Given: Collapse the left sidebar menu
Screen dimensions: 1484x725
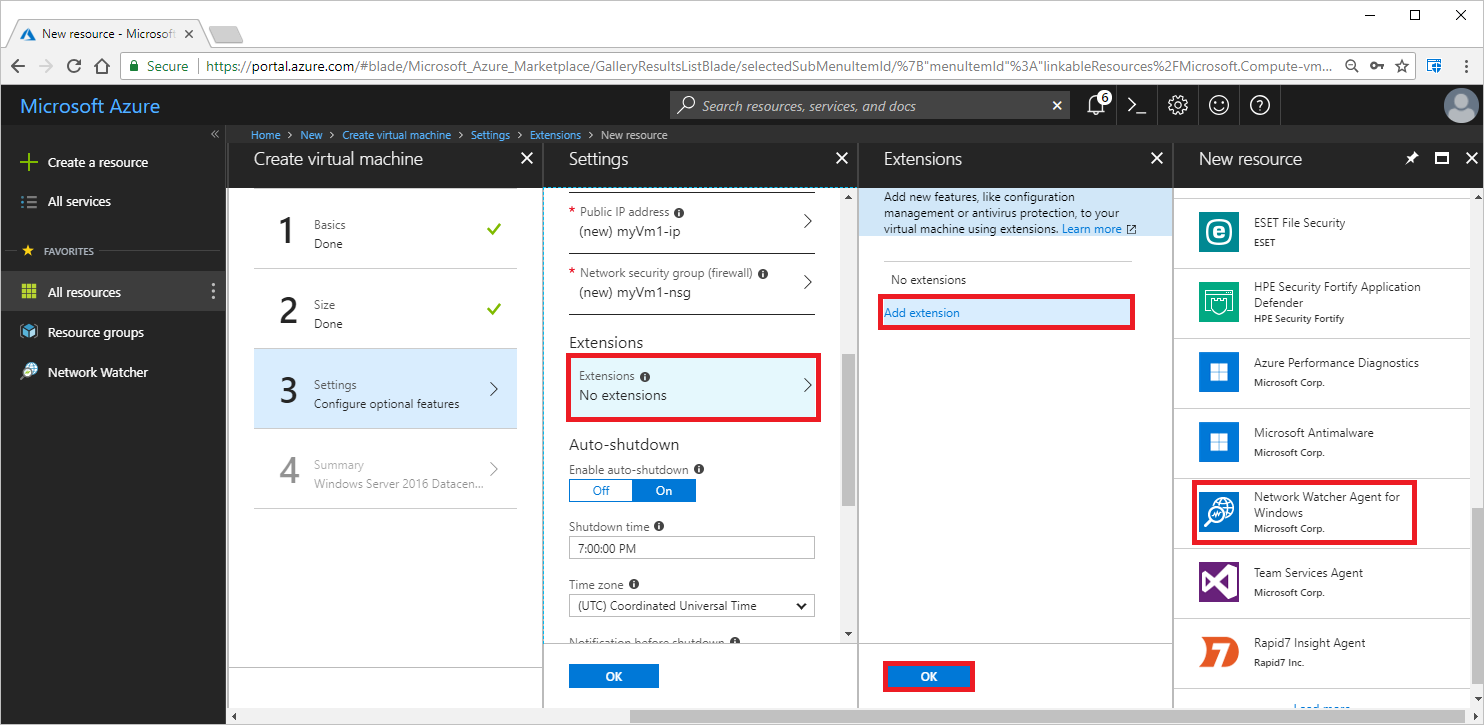Looking at the screenshot, I should tap(215, 134).
